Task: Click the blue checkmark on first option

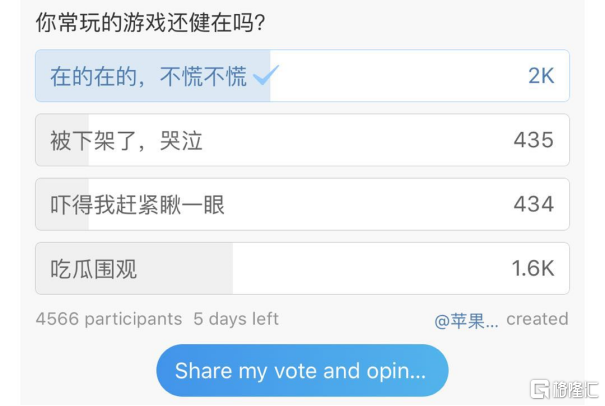Action: (x=266, y=75)
